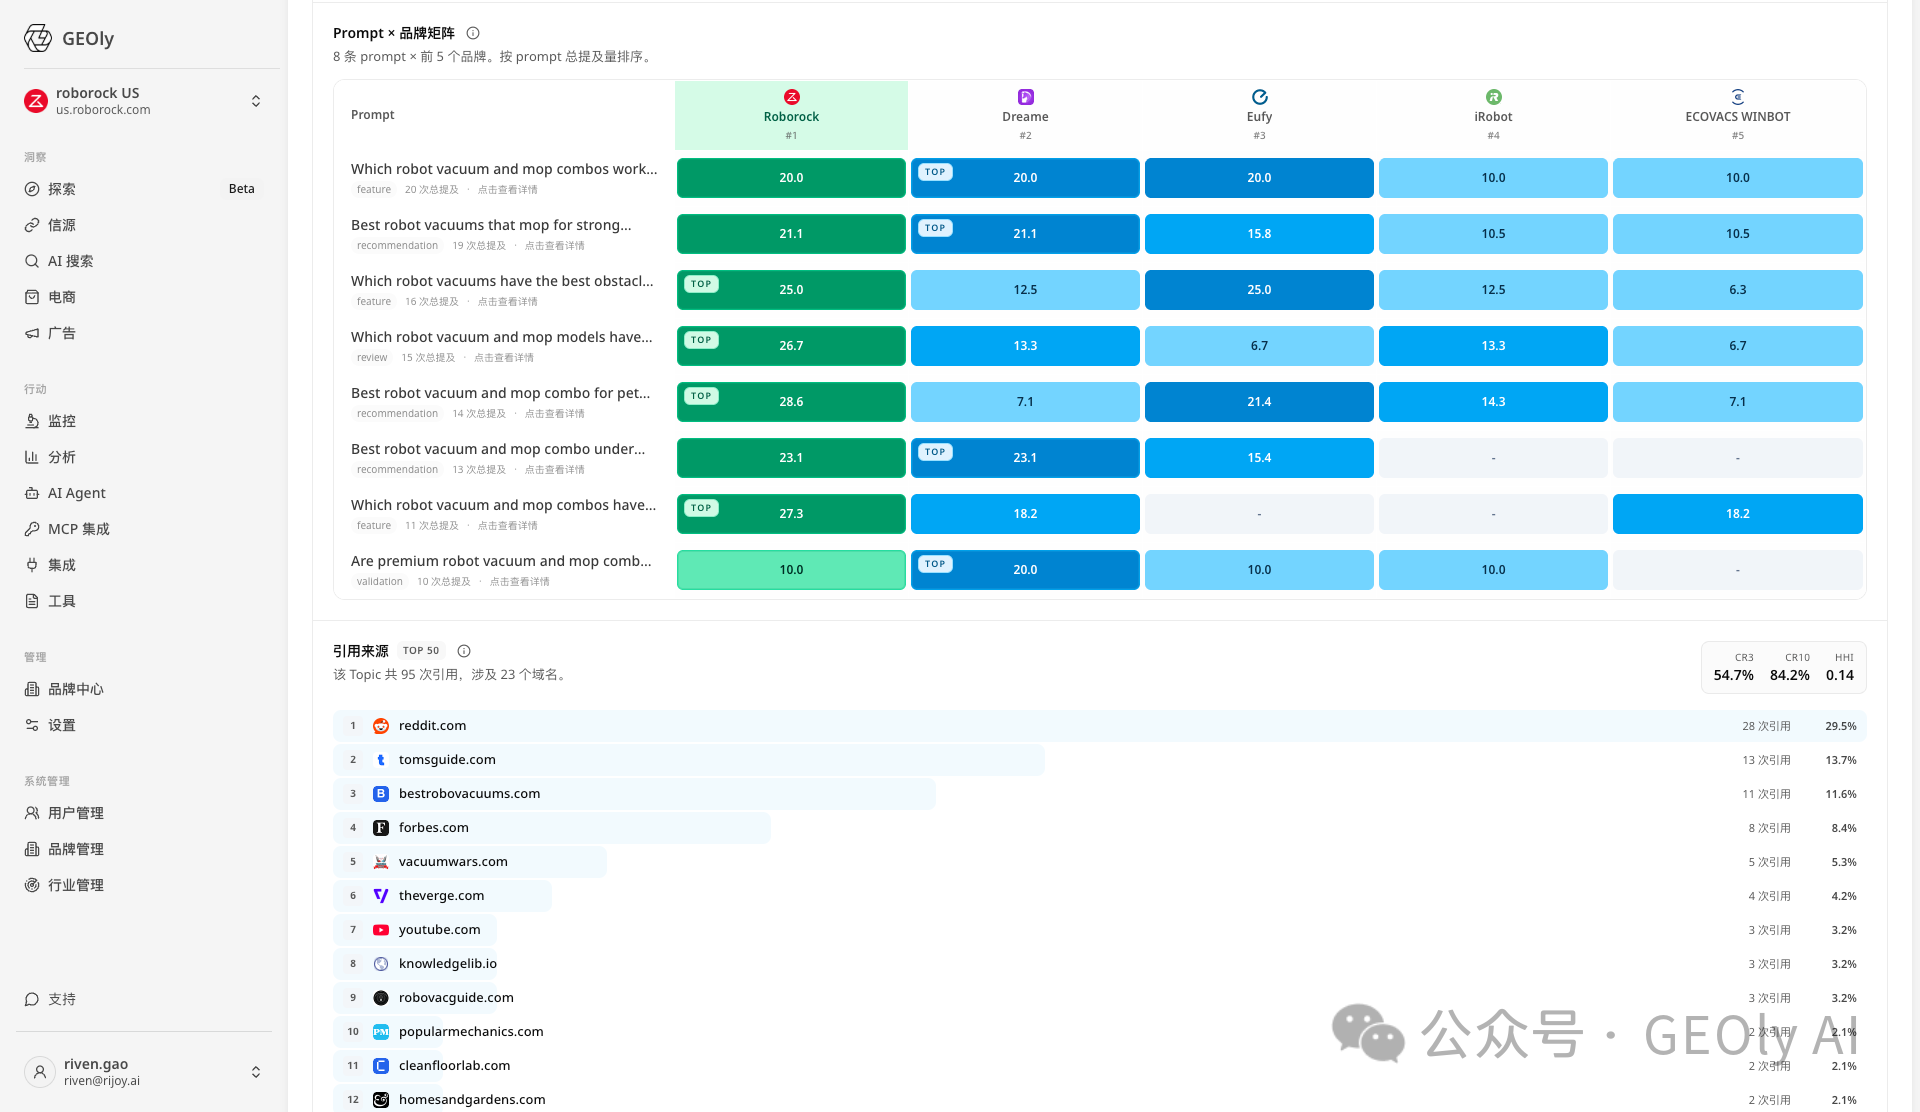
Task: Go to AI 搜索 in the sidebar
Action: tap(144, 261)
